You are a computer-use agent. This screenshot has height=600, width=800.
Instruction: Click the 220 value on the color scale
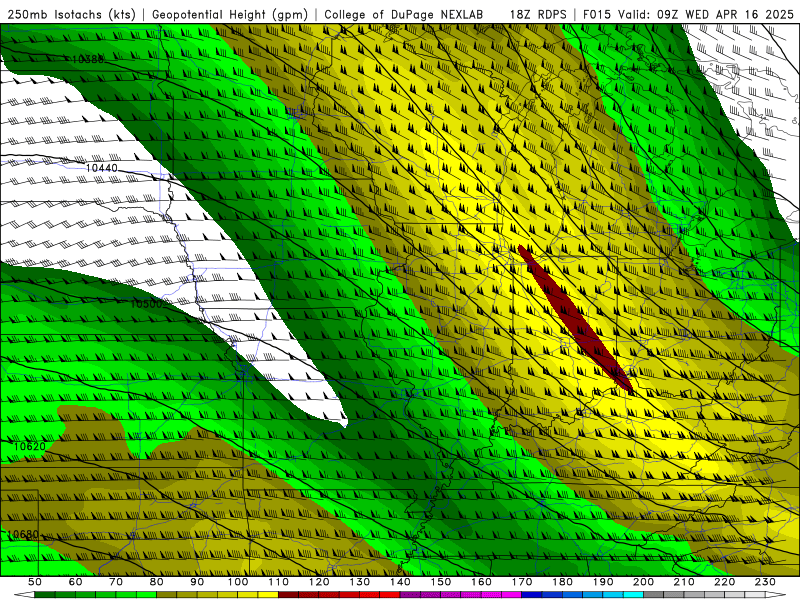724,582
